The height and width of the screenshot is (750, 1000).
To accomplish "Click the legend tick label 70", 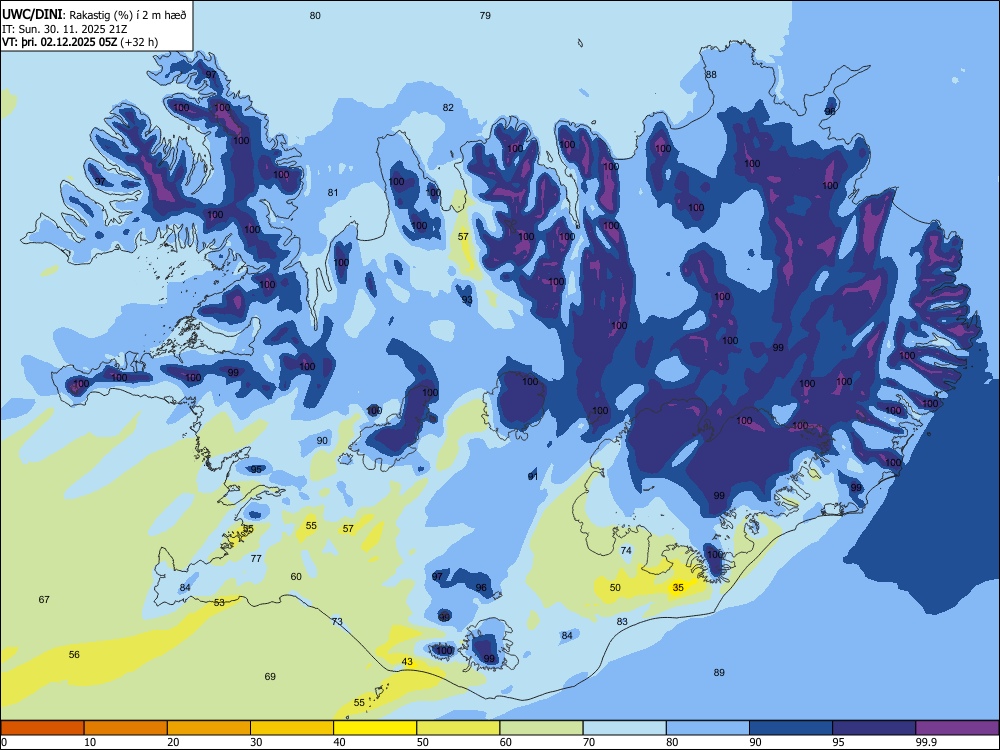I will [589, 742].
